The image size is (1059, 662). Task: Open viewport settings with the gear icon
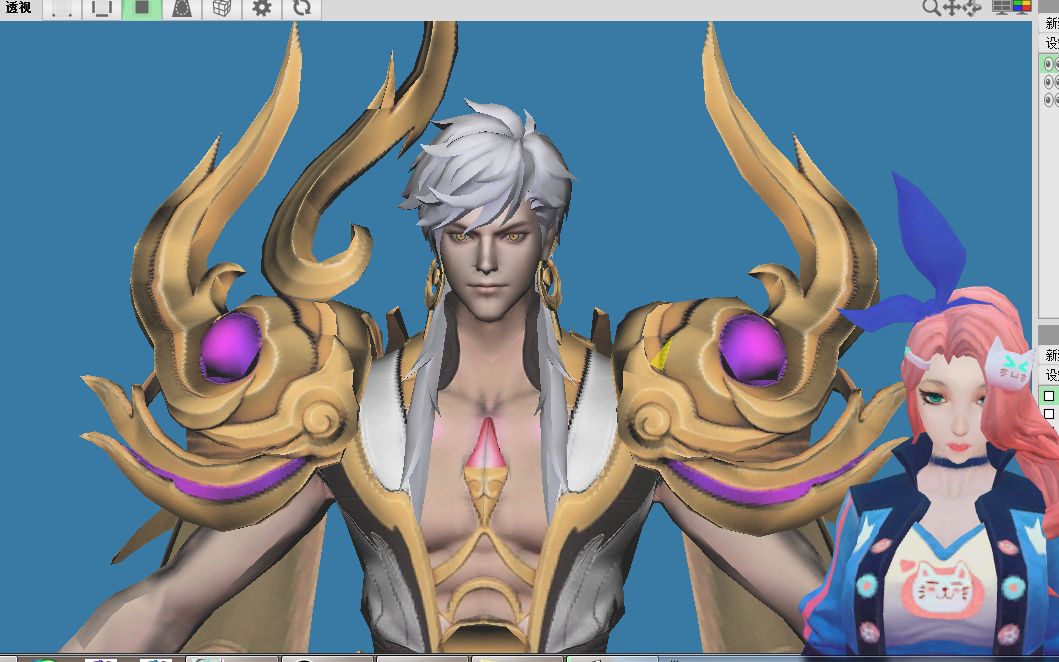261,9
